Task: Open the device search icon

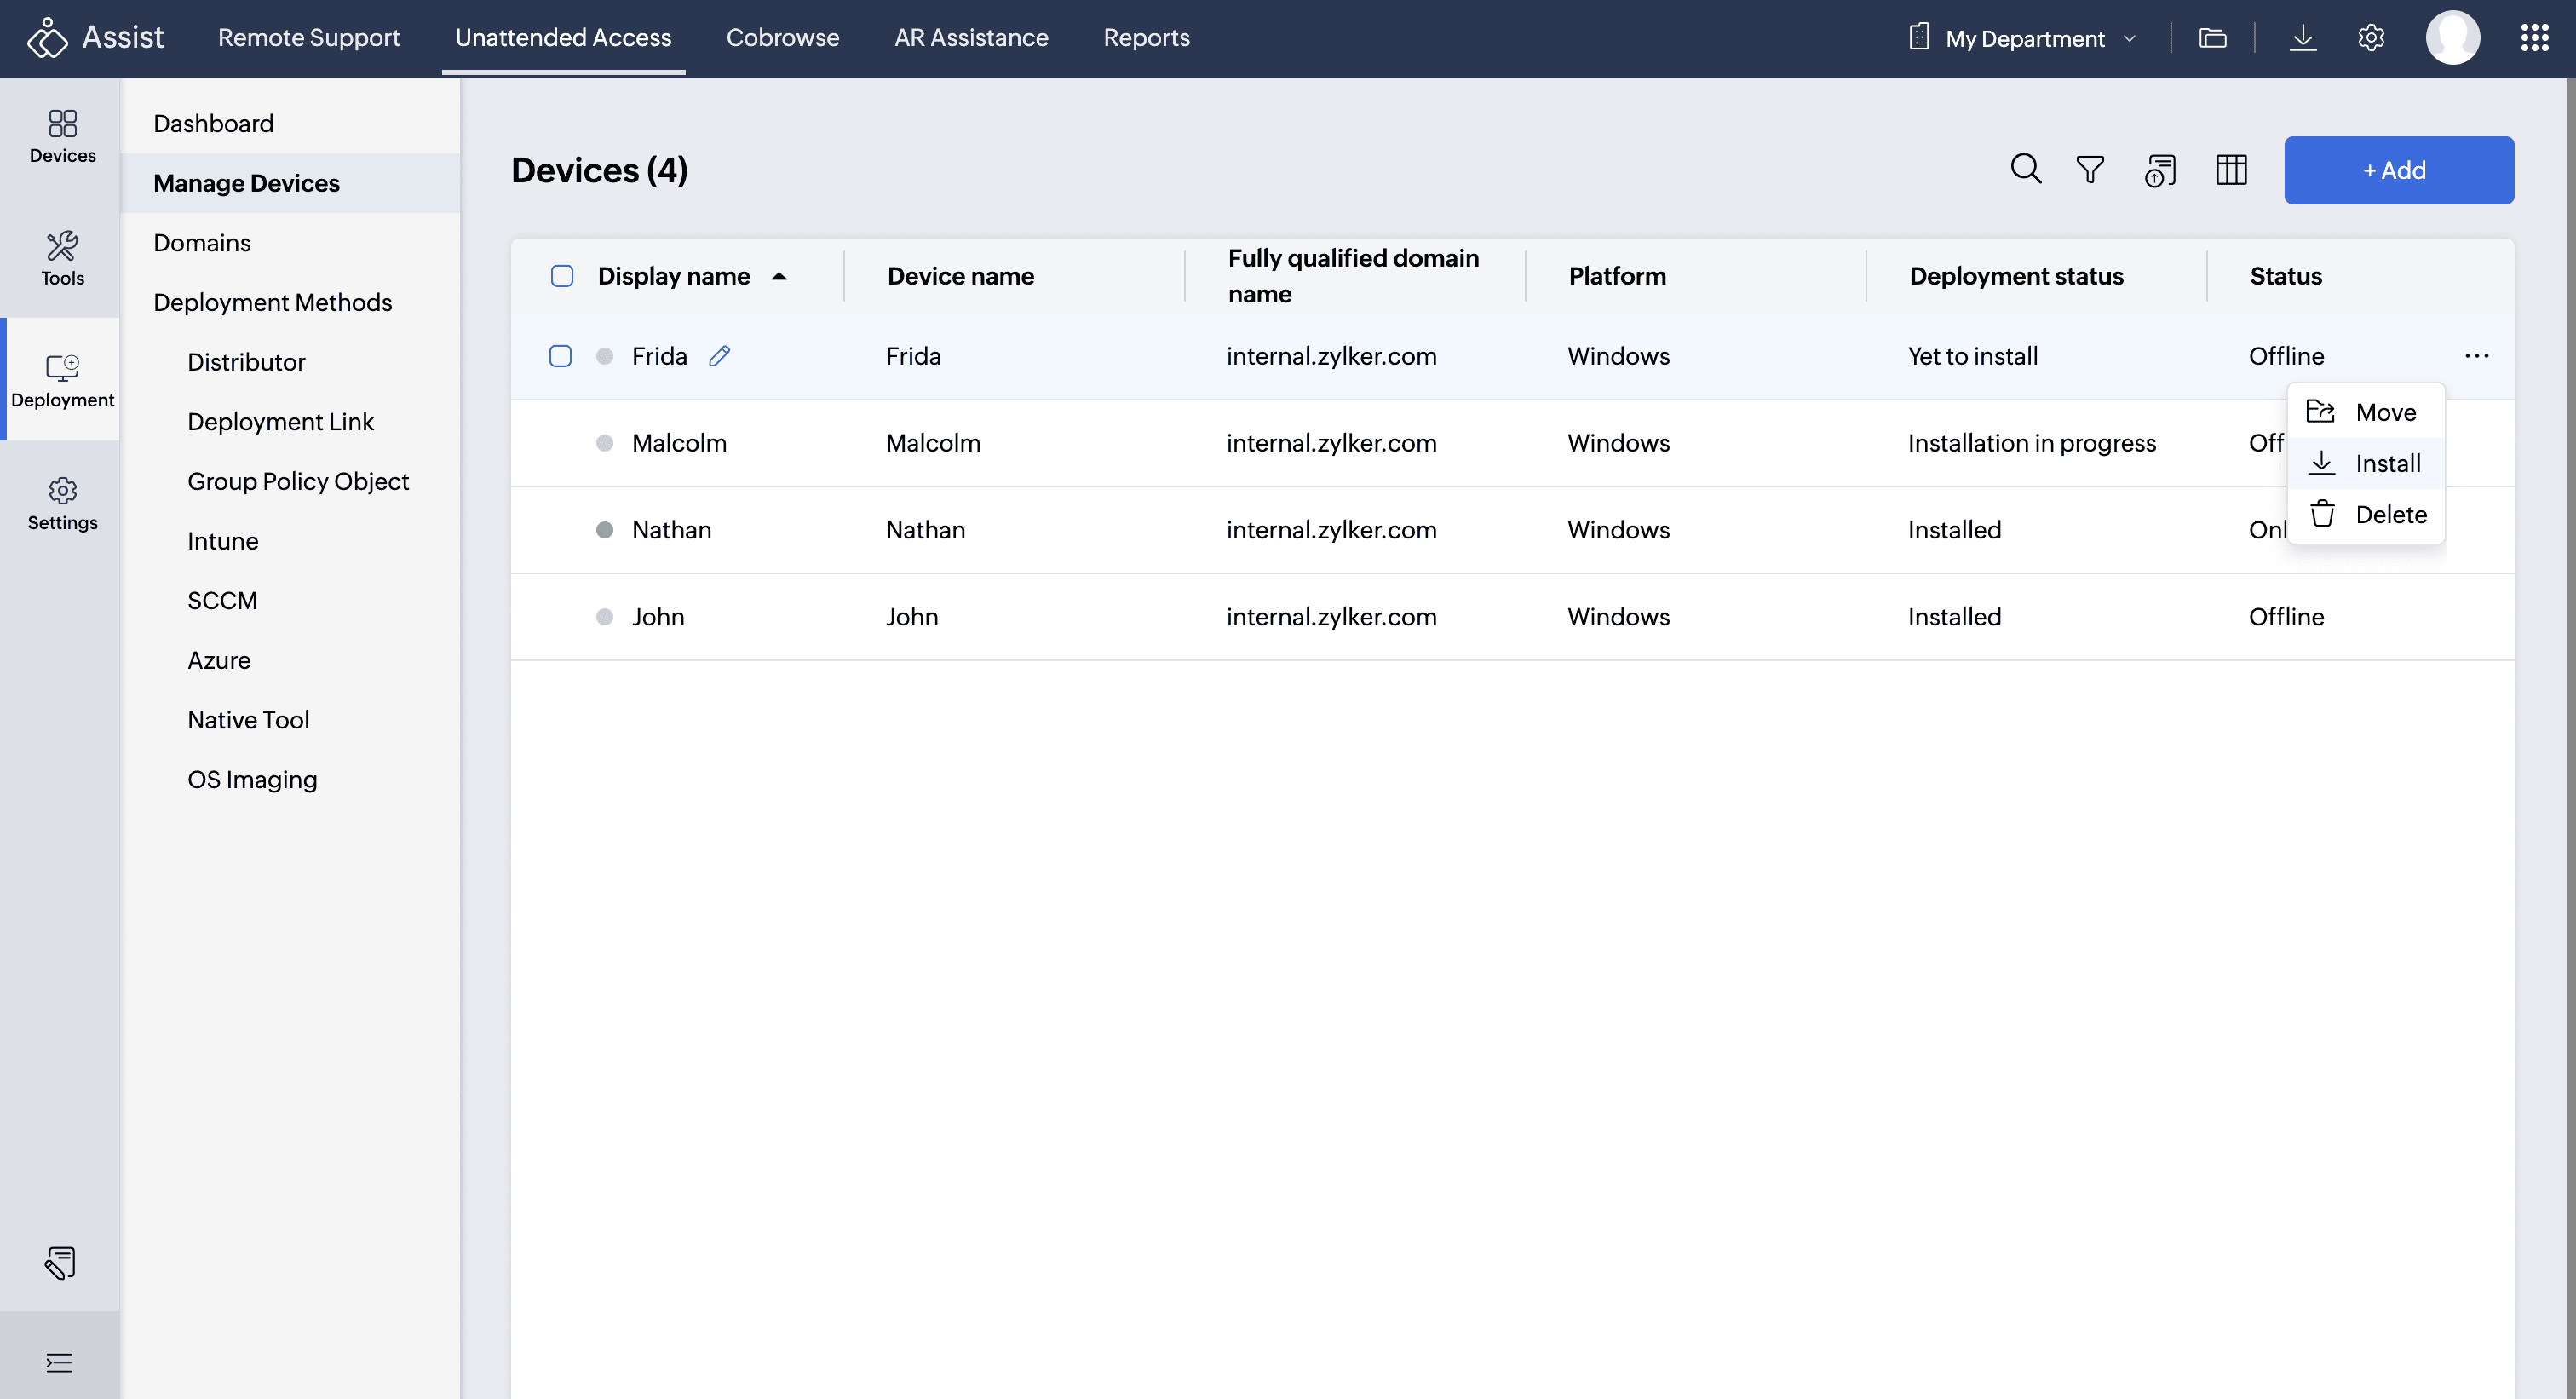Action: point(2025,169)
